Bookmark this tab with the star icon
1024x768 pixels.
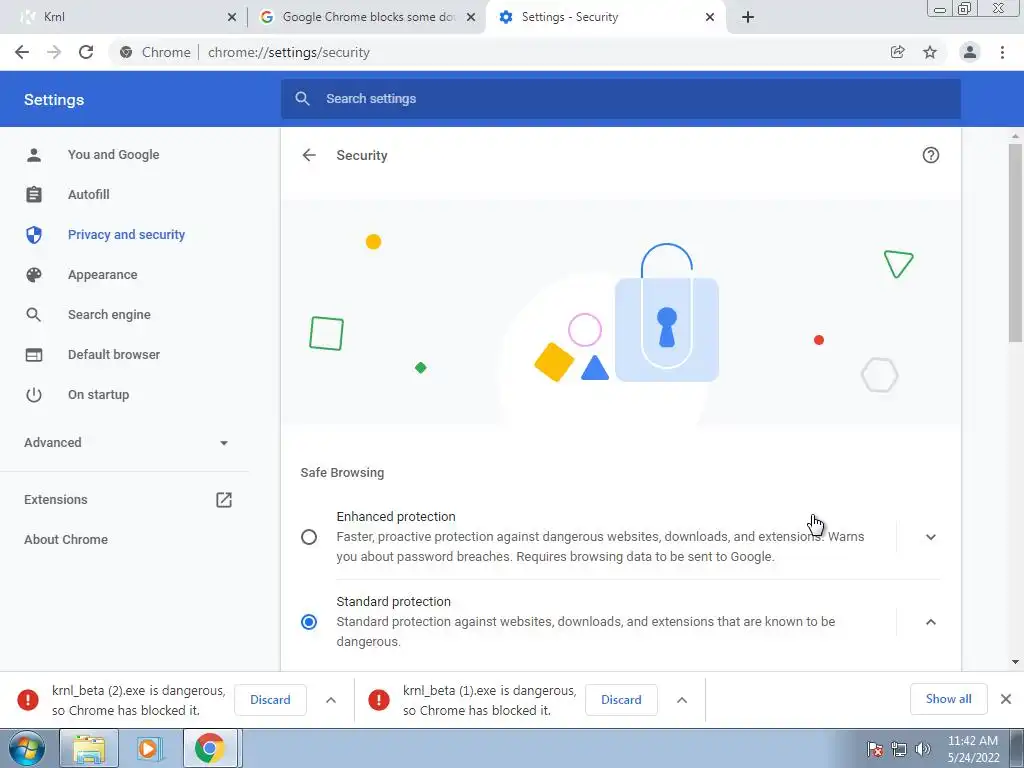coord(930,52)
